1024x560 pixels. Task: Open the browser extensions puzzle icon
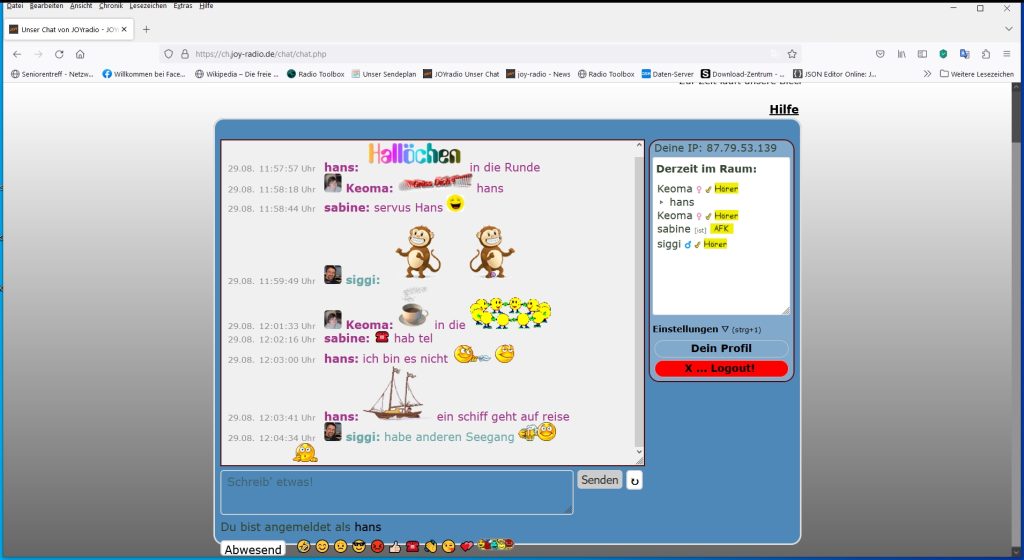[985, 54]
